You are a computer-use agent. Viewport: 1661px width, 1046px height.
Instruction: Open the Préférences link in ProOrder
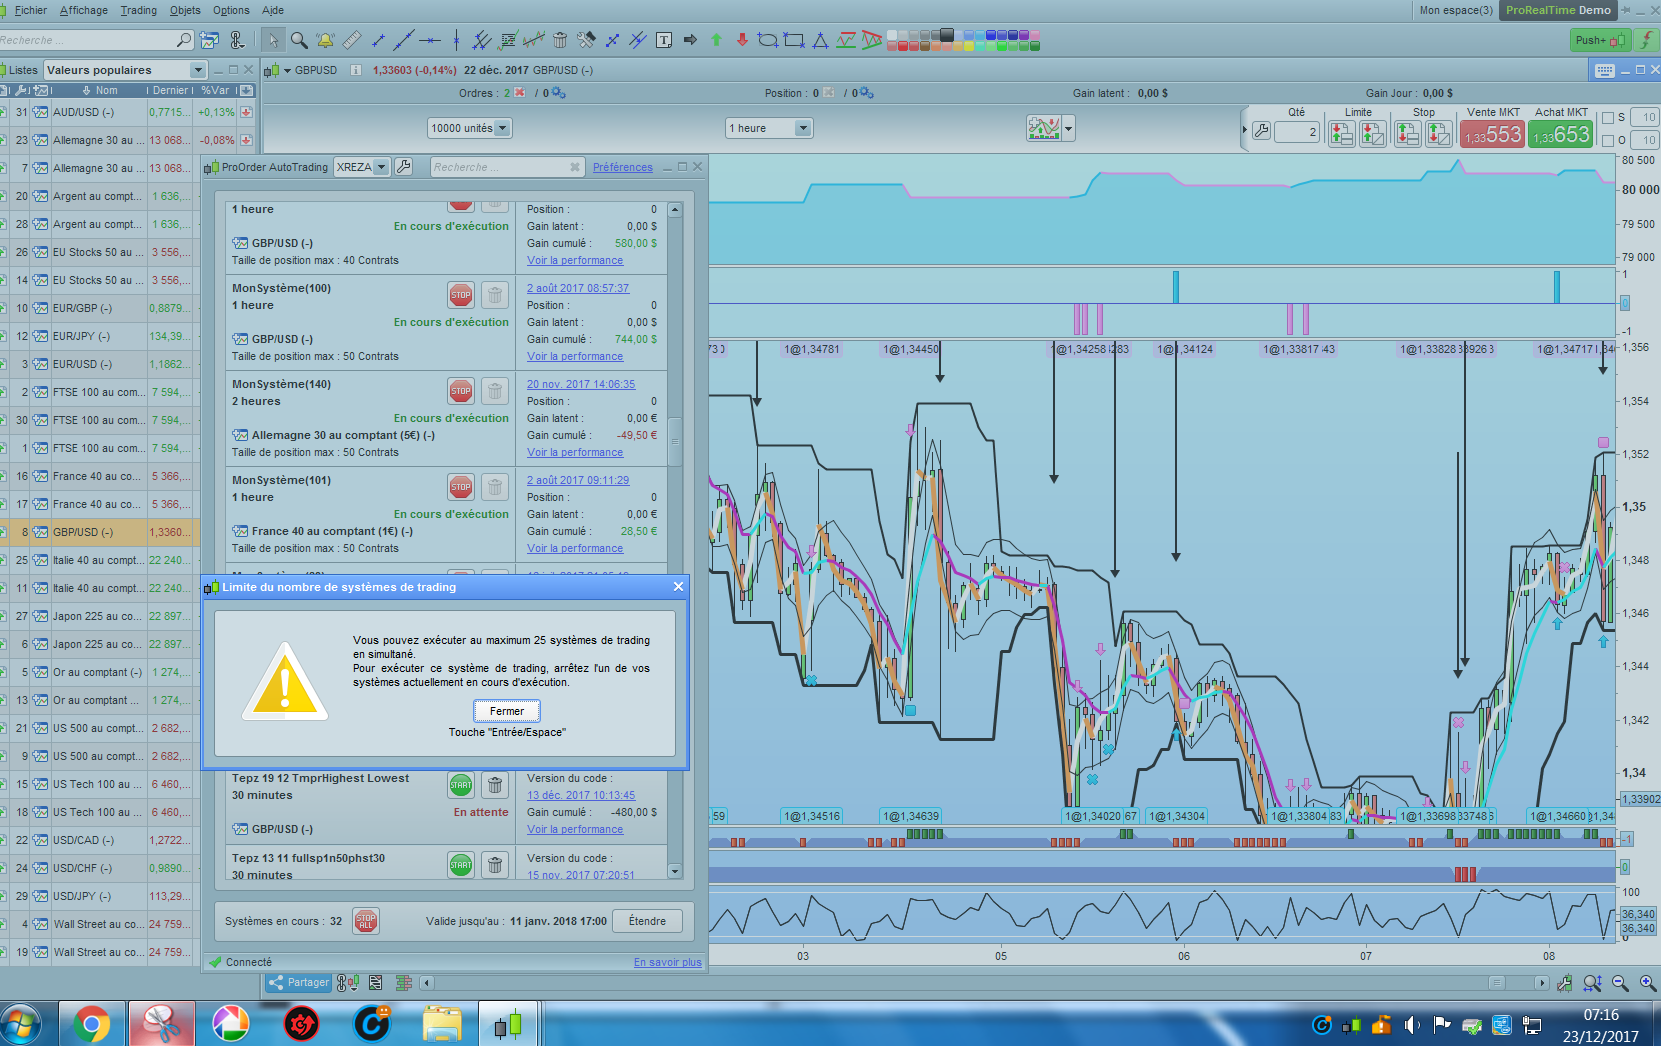coord(622,167)
